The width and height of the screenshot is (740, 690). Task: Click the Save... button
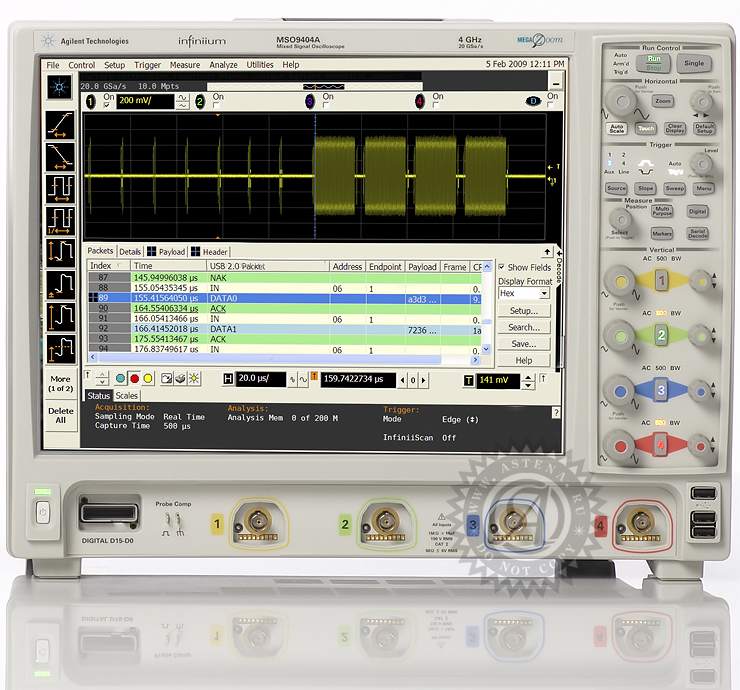click(x=524, y=344)
